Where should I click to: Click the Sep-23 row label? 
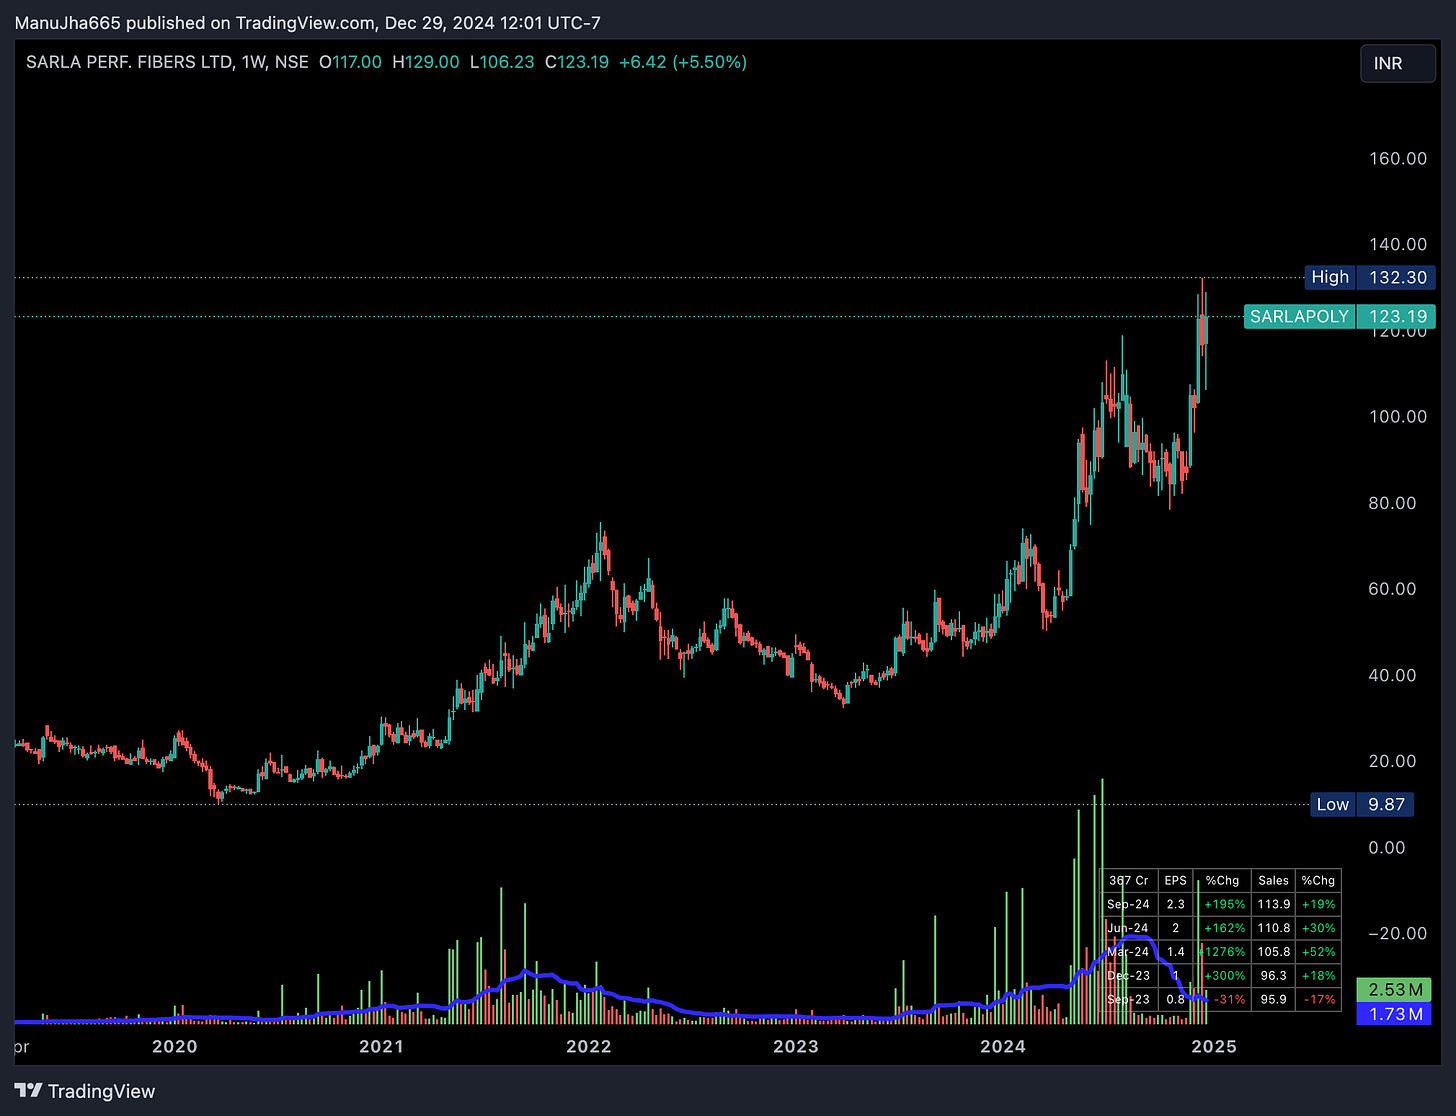[1129, 999]
